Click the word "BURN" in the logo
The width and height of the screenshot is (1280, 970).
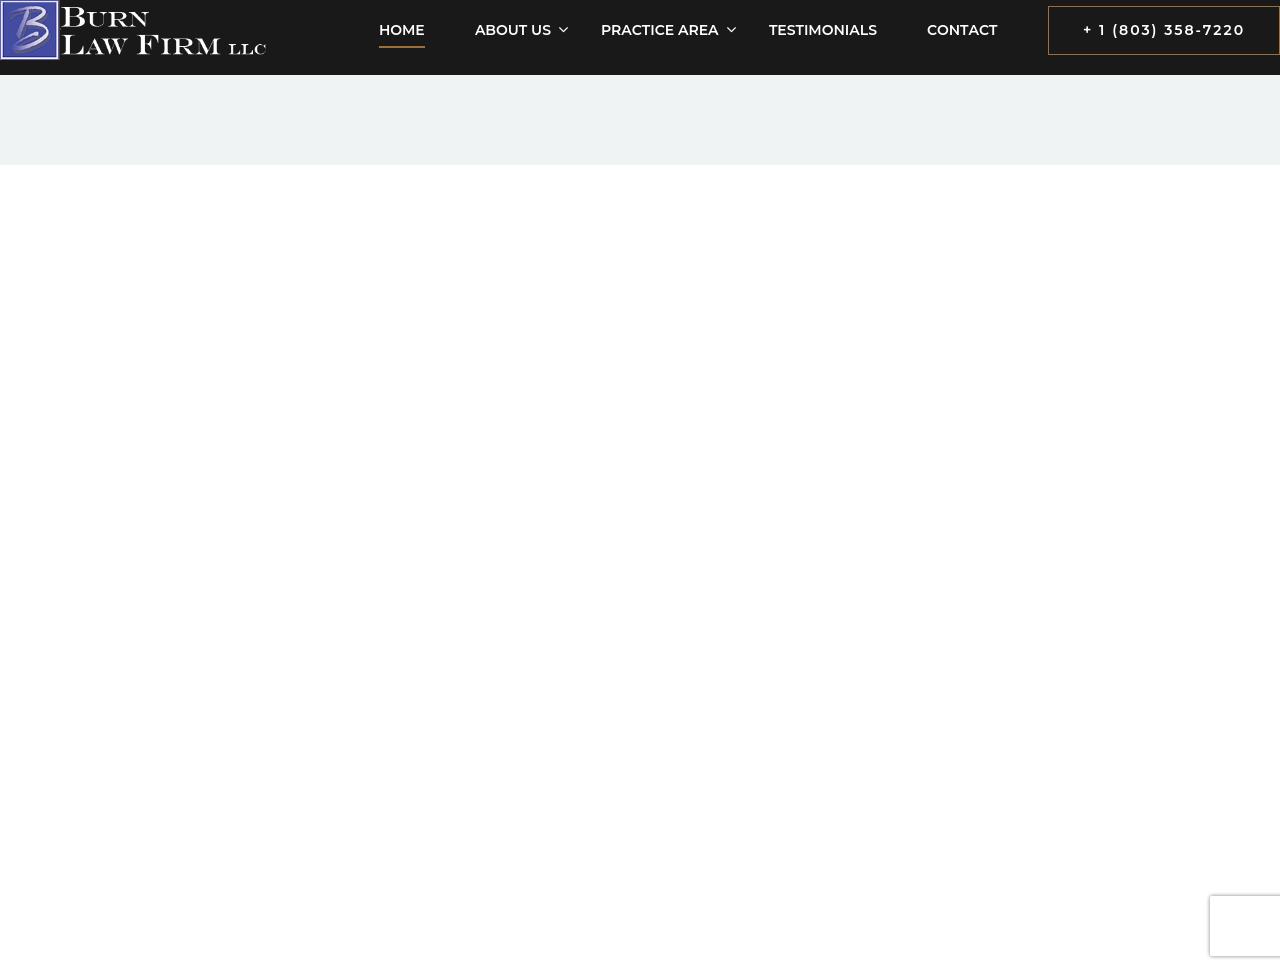pos(105,18)
